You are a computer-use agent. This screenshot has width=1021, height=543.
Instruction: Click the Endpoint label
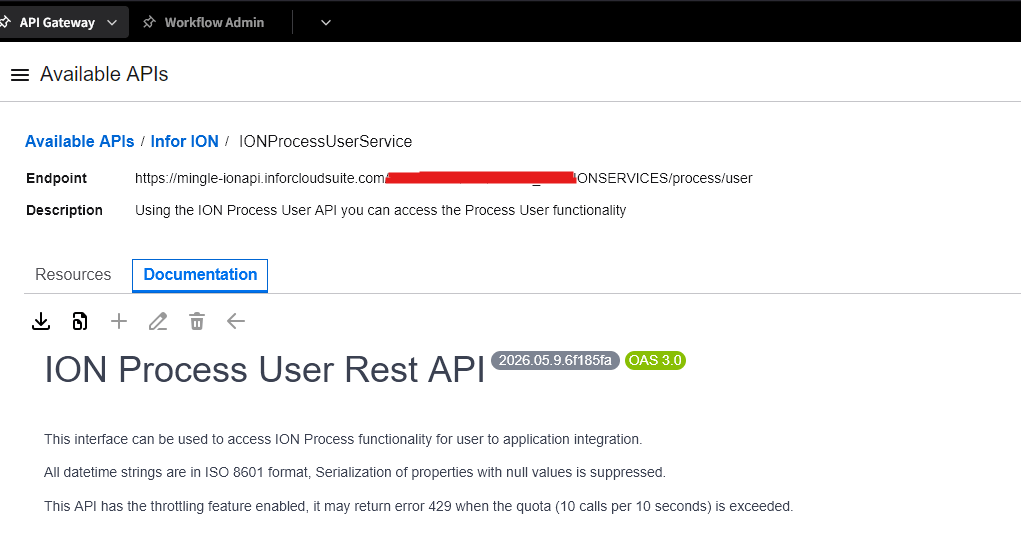pyautogui.click(x=57, y=178)
